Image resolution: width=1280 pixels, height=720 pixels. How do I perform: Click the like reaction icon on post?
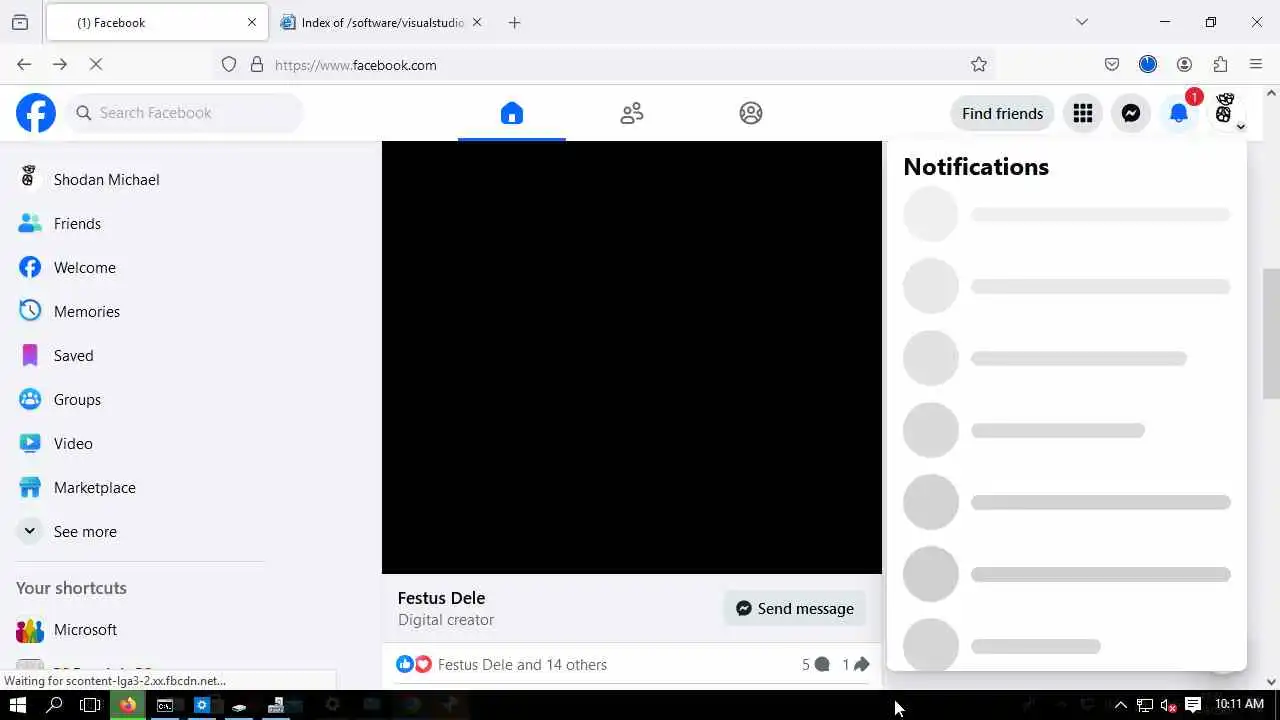[x=405, y=664]
